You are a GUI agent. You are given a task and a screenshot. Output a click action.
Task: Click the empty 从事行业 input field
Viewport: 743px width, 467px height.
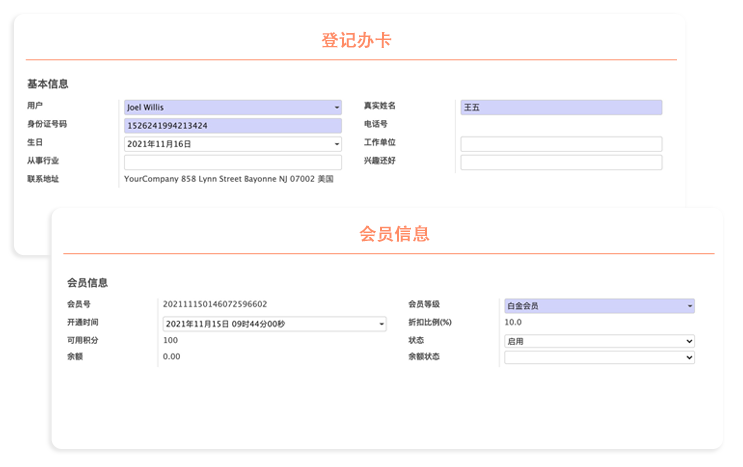click(232, 162)
